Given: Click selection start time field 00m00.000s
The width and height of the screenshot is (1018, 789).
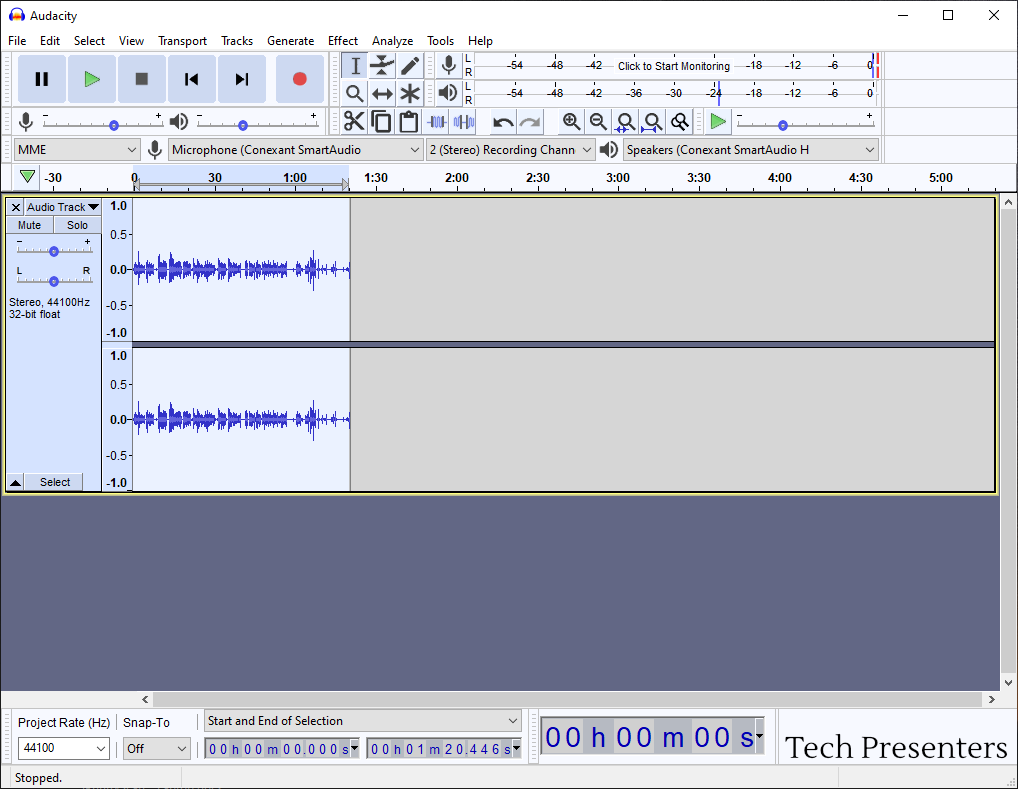Looking at the screenshot, I should (x=282, y=749).
